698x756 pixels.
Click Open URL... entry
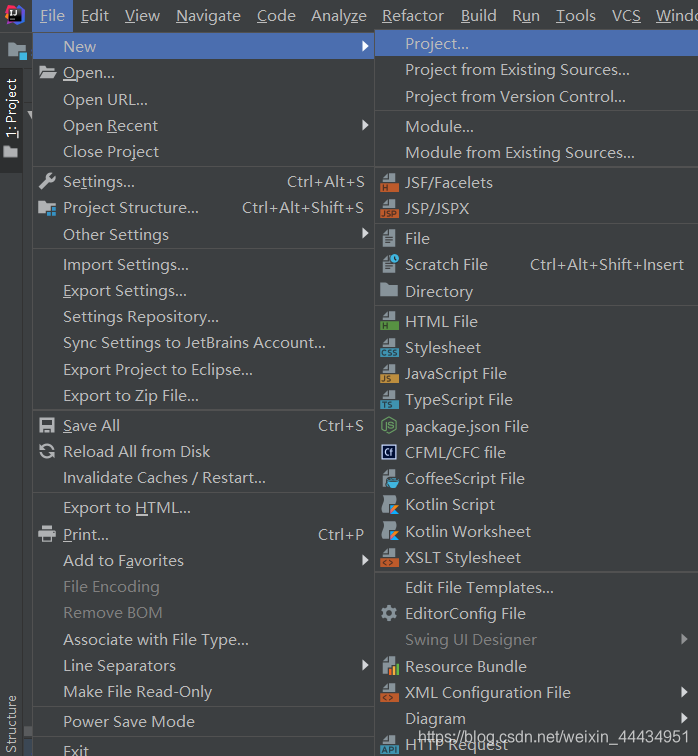tap(203, 99)
